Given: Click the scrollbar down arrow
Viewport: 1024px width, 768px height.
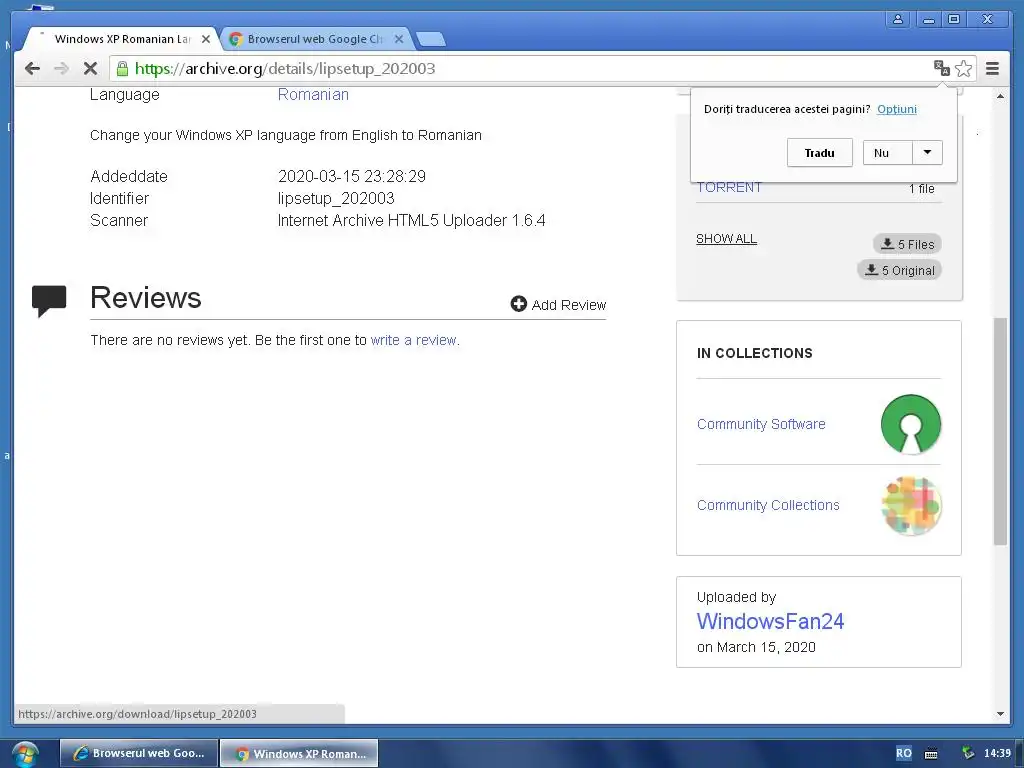Looking at the screenshot, I should coord(1000,714).
